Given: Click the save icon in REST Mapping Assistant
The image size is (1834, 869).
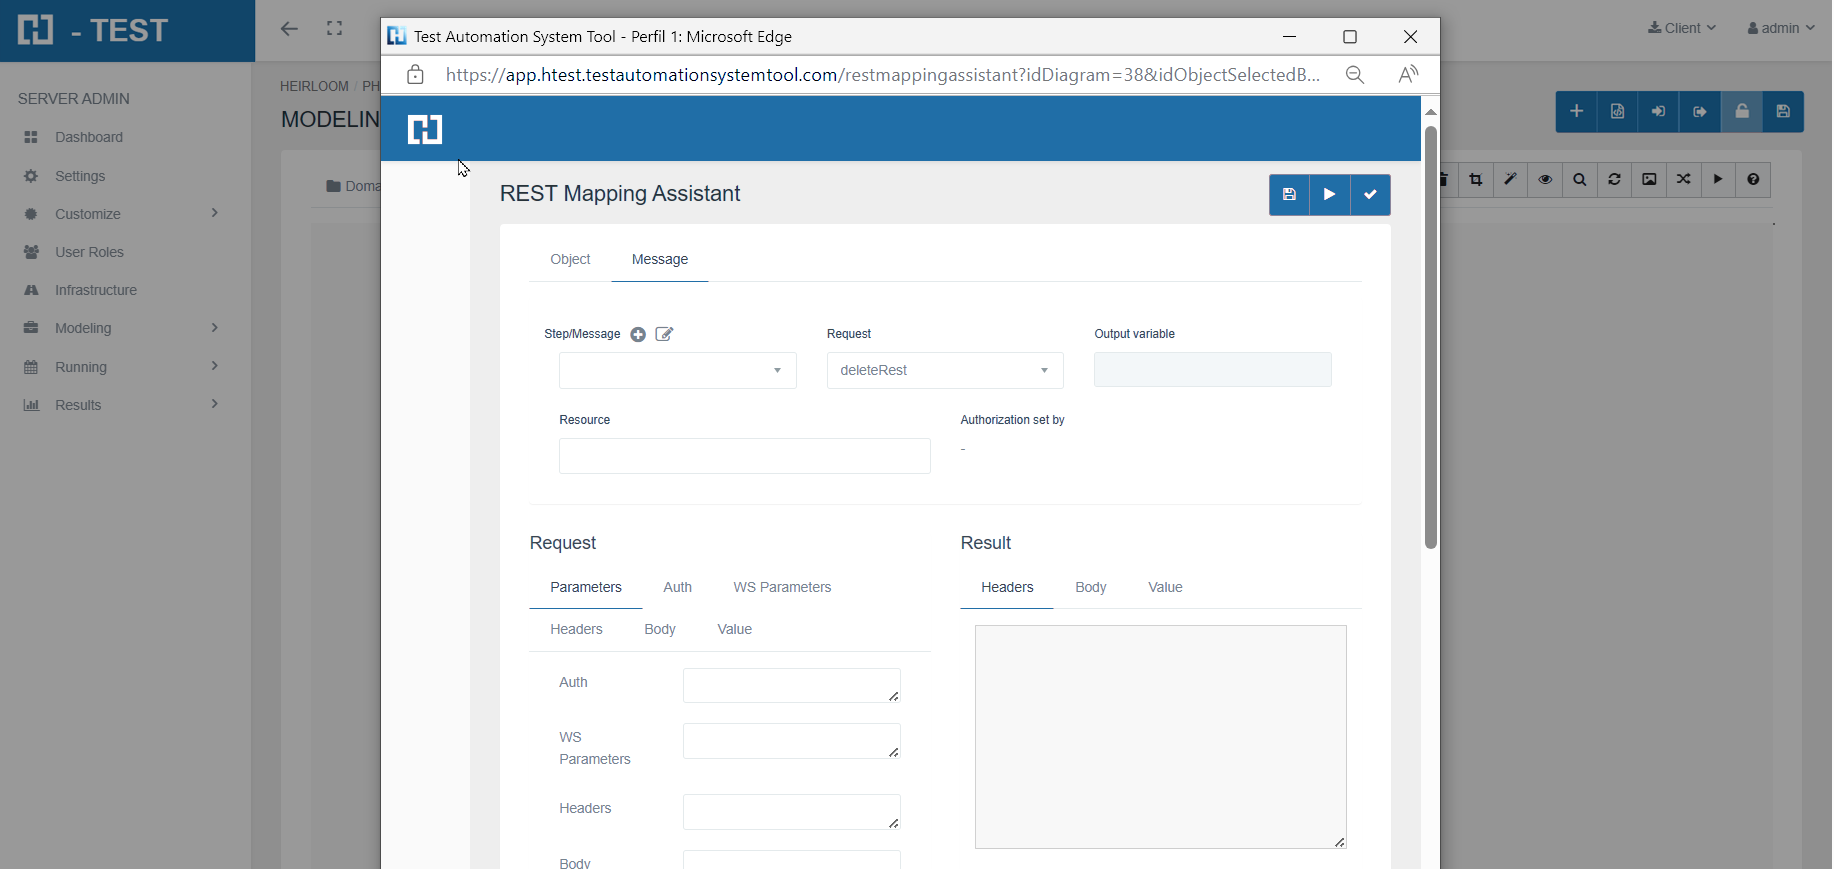Looking at the screenshot, I should tap(1289, 195).
